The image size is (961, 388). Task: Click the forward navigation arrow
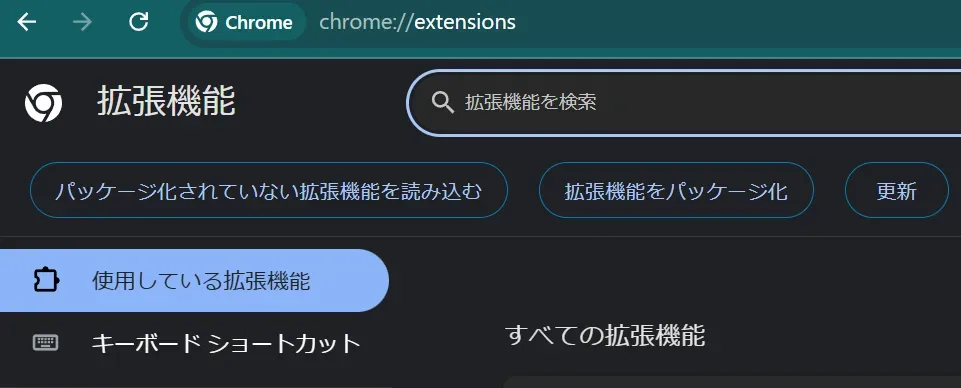pos(82,23)
